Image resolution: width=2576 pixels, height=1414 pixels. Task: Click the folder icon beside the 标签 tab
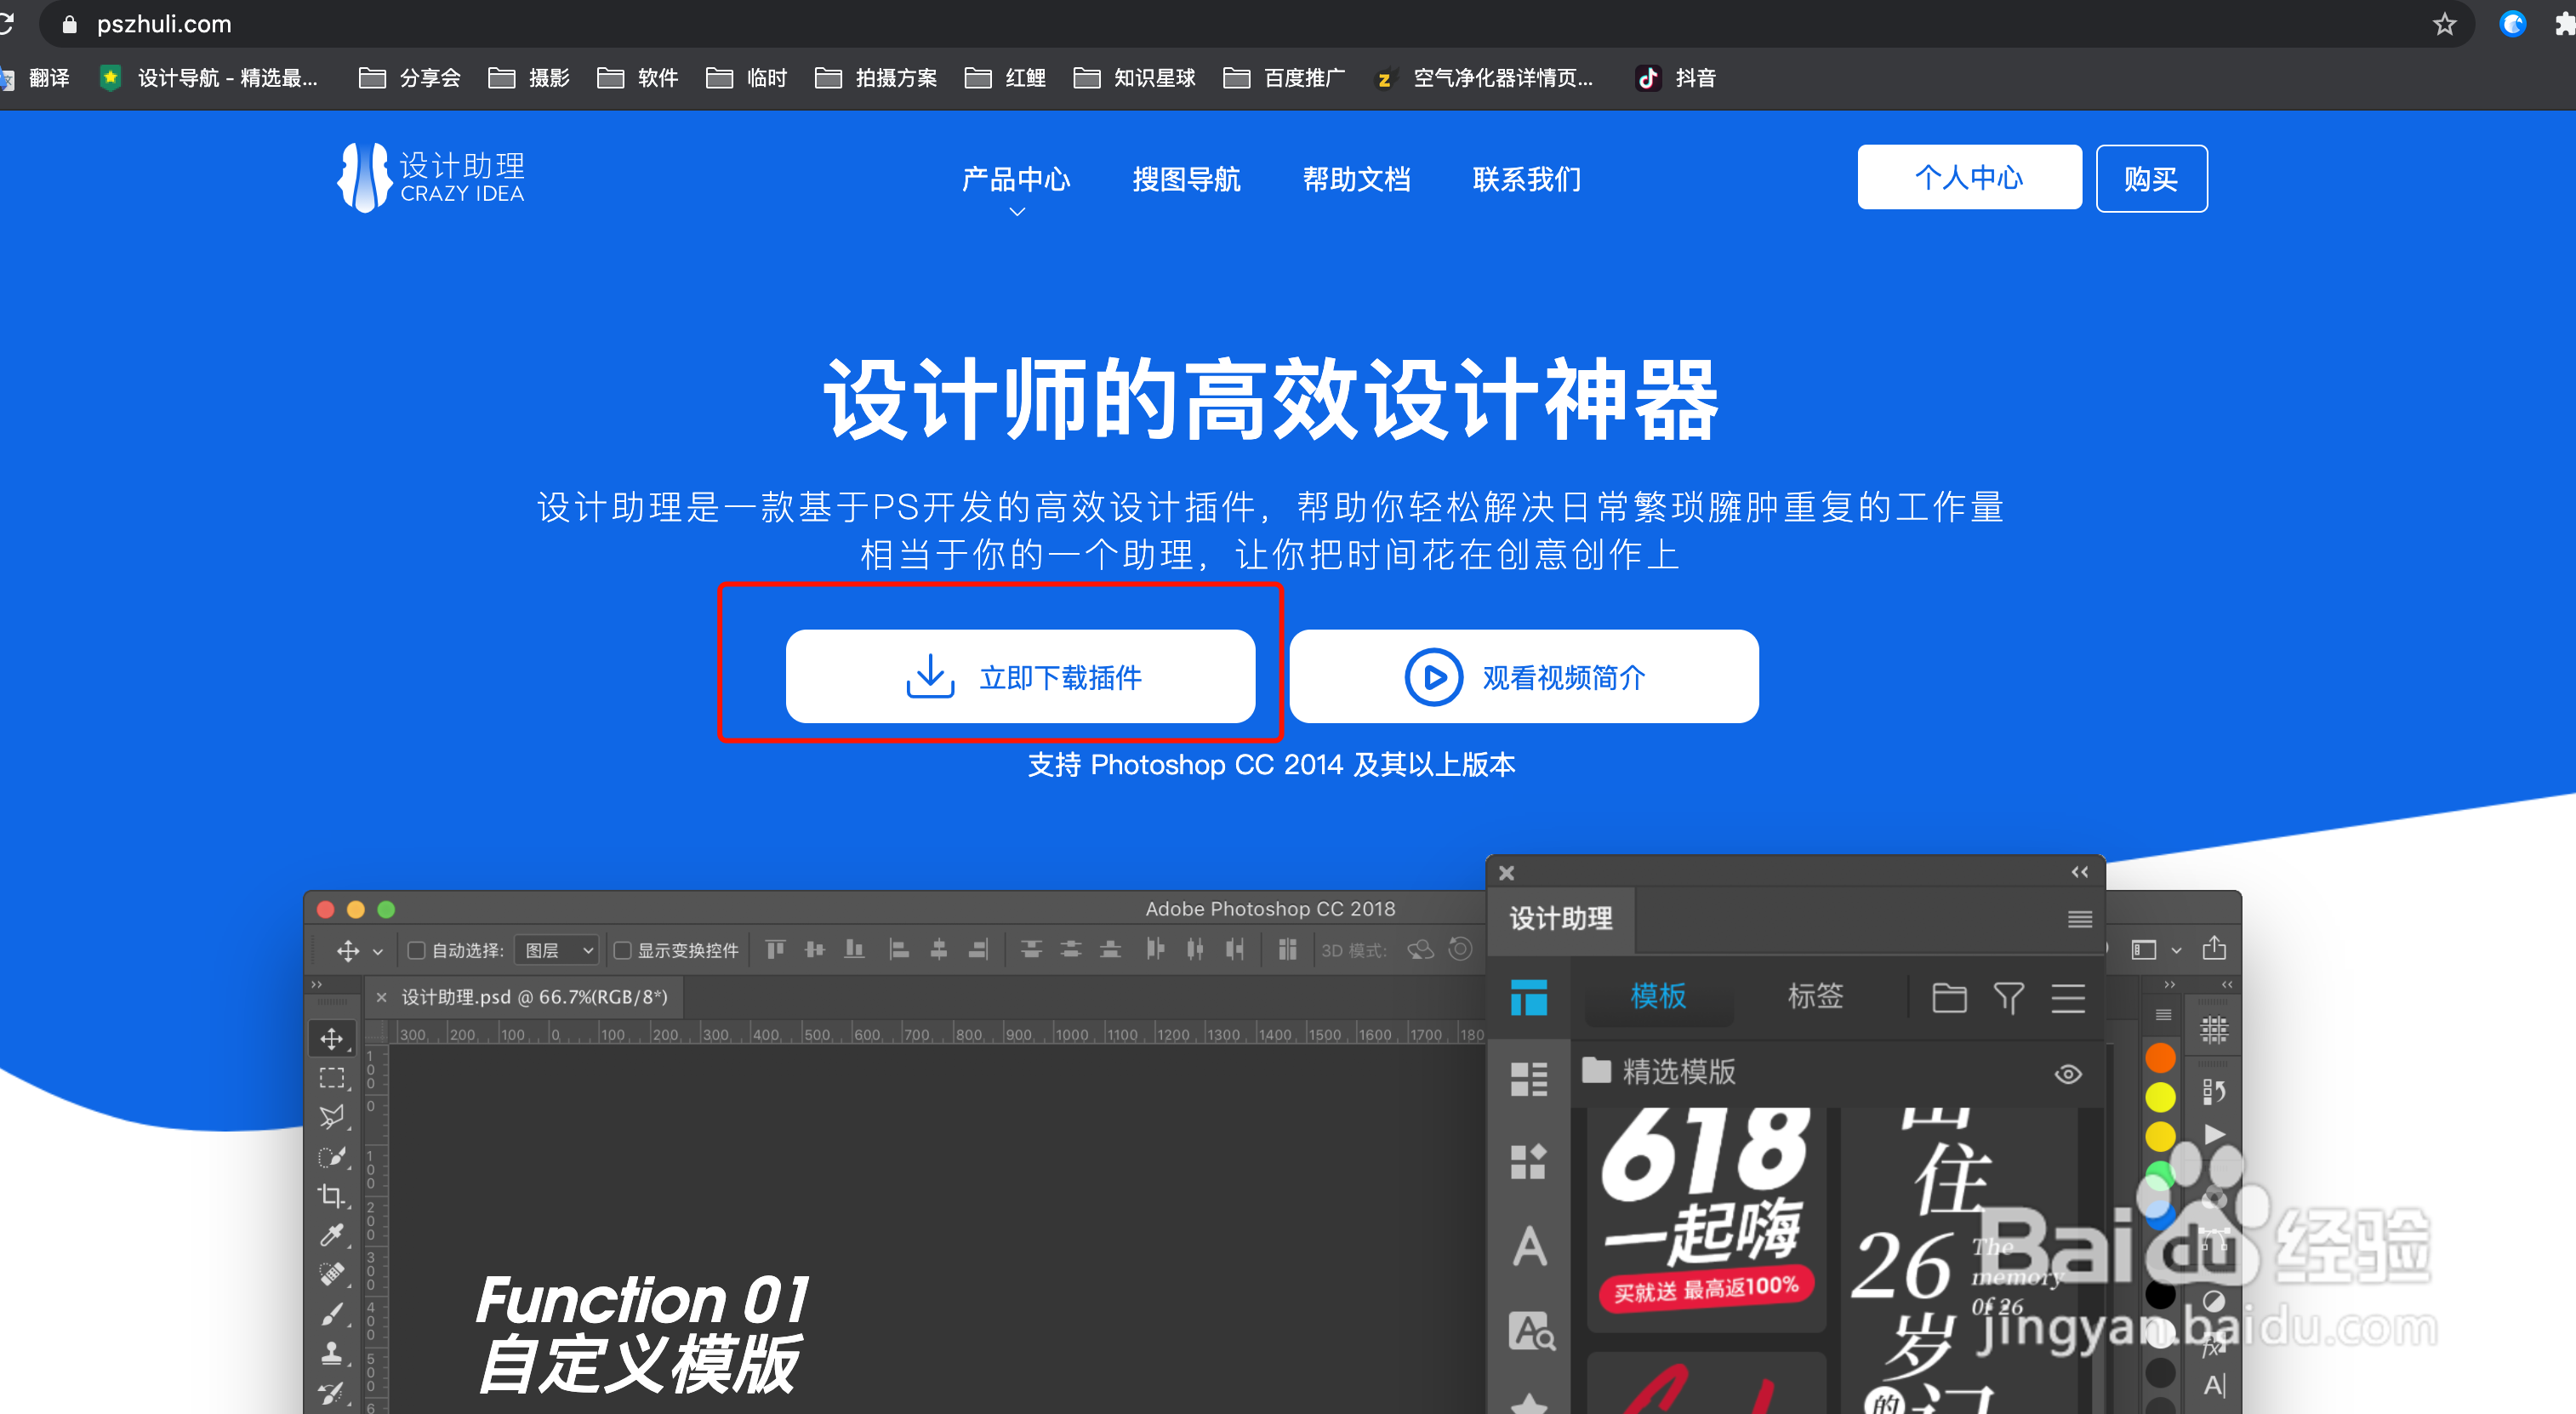1949,997
